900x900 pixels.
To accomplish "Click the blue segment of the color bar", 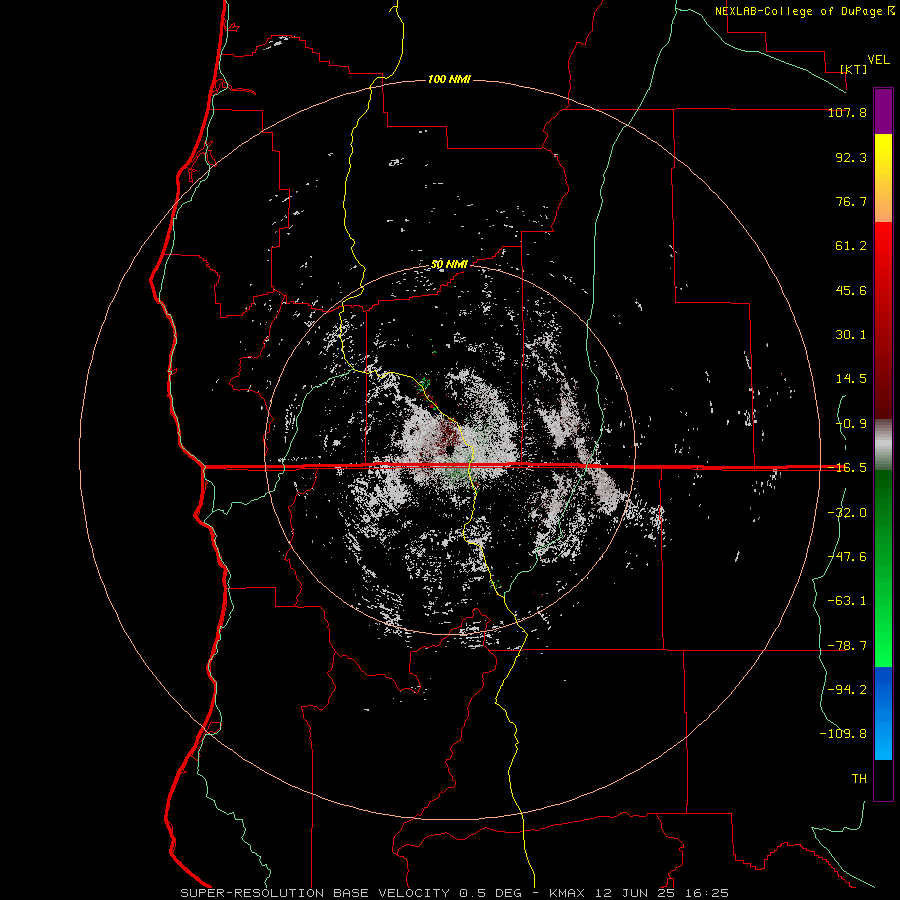I will click(883, 713).
